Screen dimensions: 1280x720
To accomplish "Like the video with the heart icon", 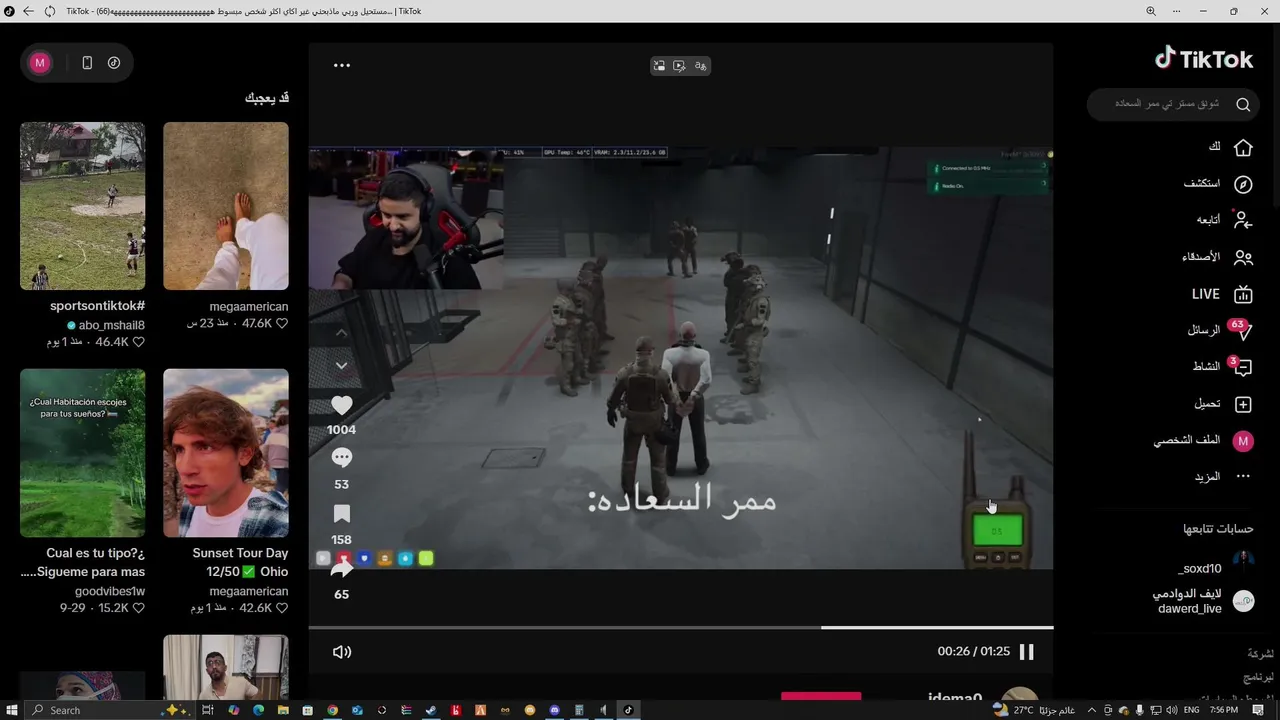I will click(x=342, y=405).
